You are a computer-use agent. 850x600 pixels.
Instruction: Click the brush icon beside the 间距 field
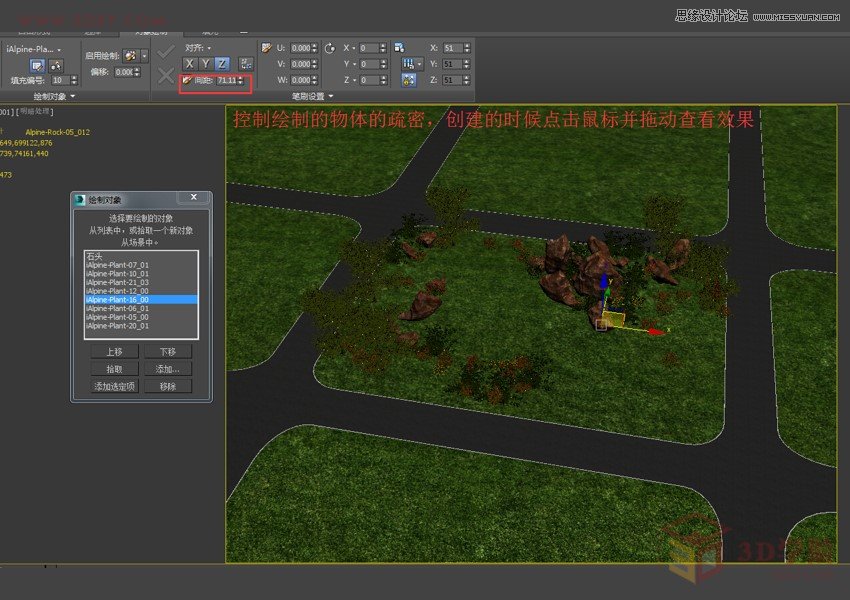pos(185,80)
